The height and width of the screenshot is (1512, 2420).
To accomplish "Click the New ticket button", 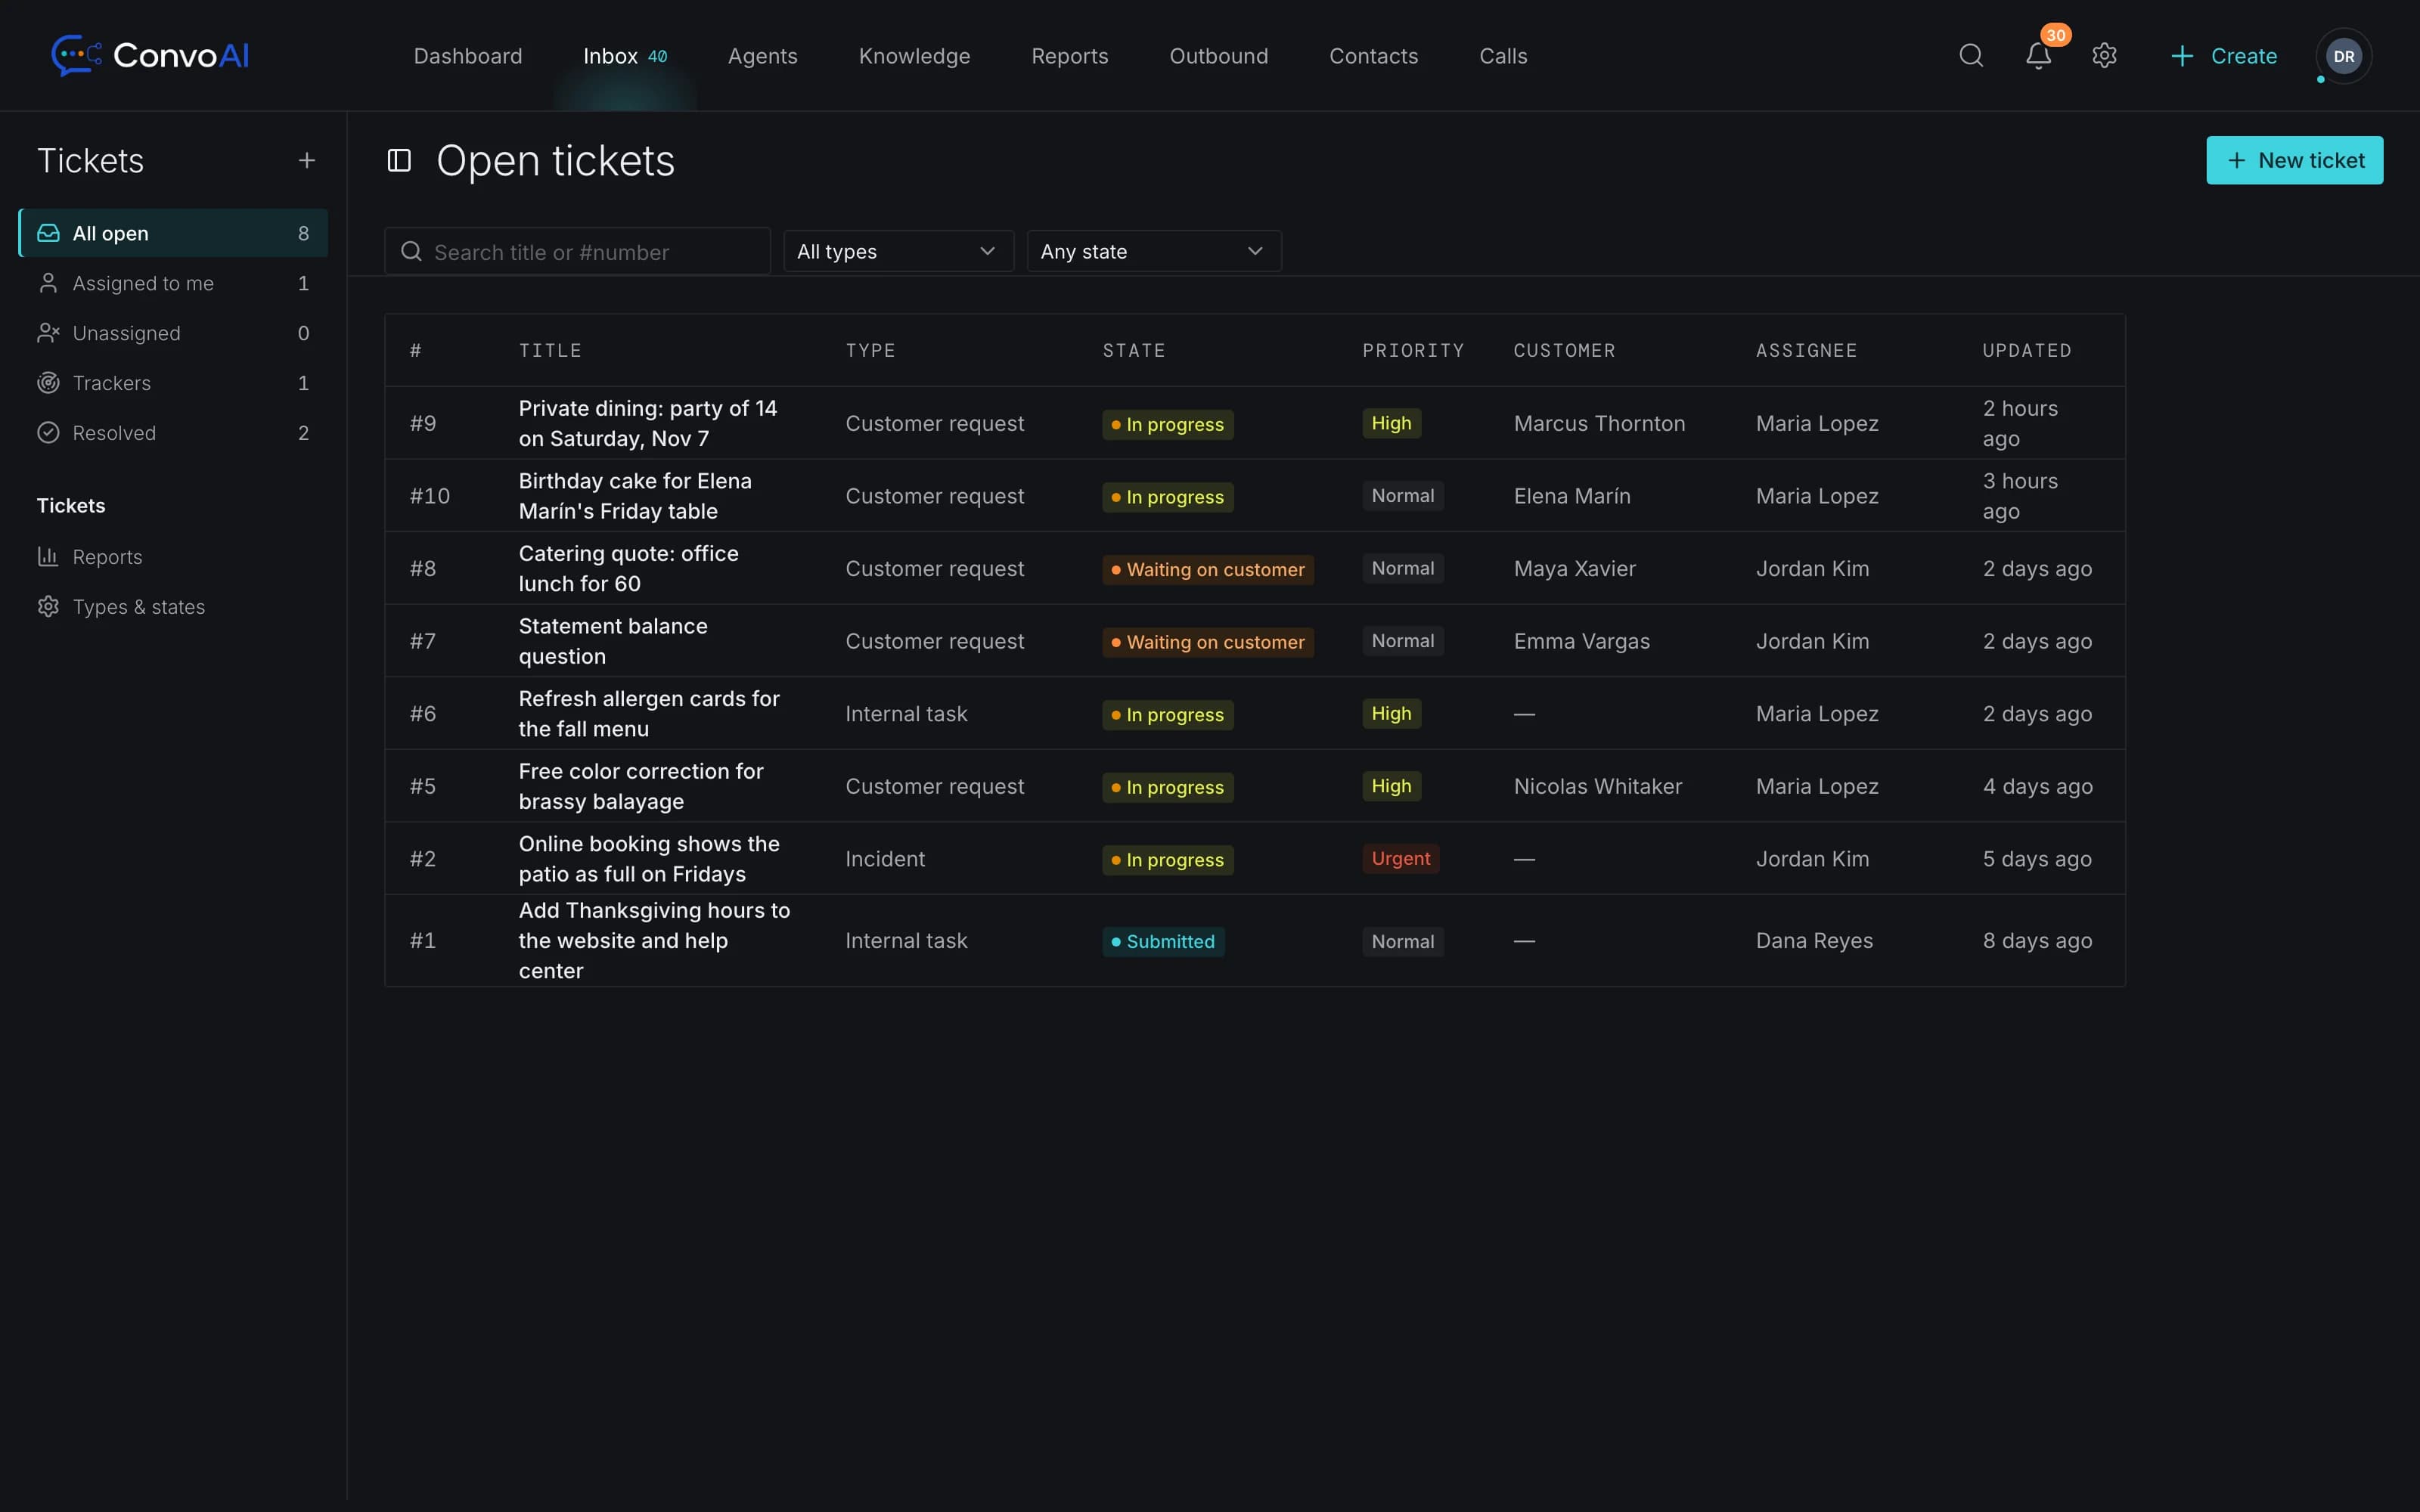I will click(x=2294, y=160).
